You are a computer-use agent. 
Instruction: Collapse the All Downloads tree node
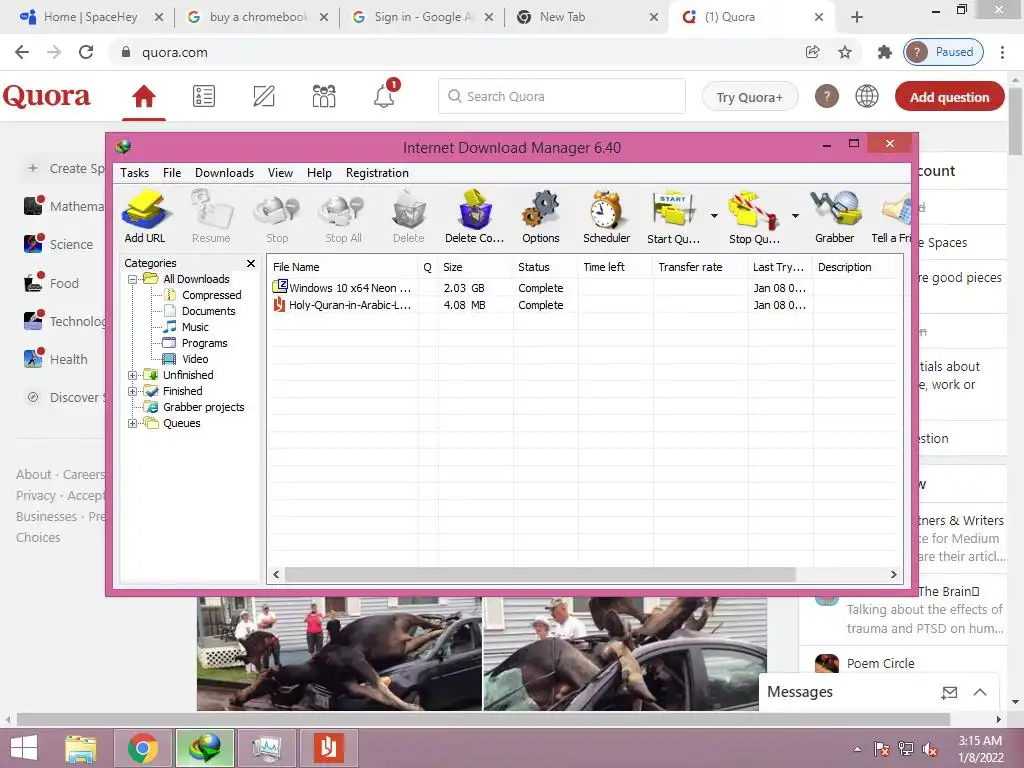pos(133,279)
